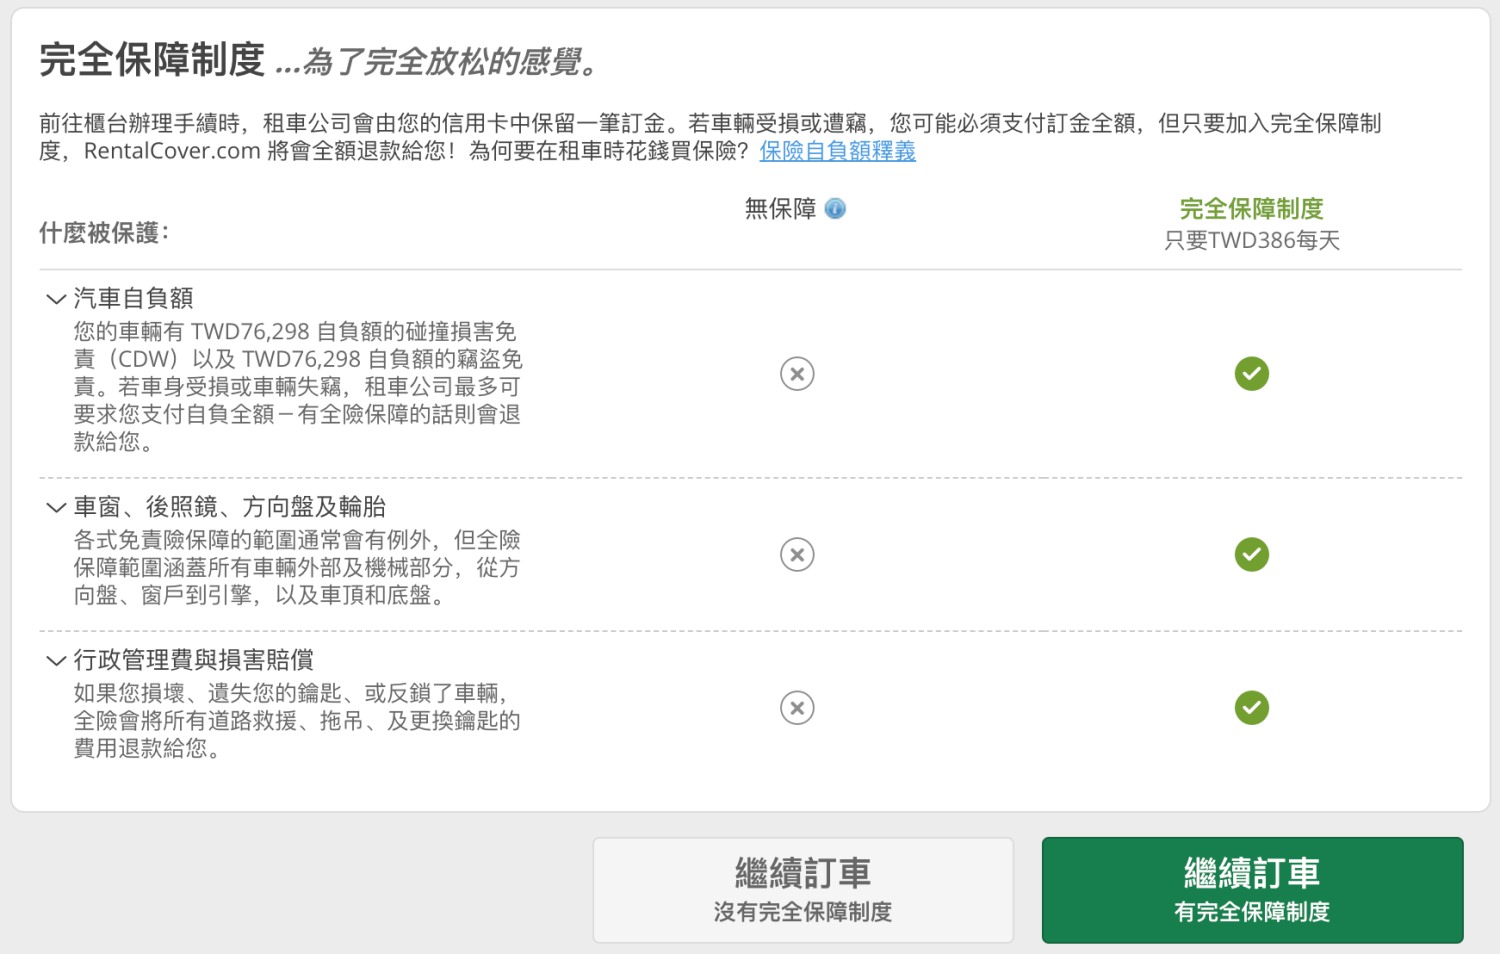Select the 無保障 column header text
Viewport: 1500px width, 954px height.
coord(780,208)
